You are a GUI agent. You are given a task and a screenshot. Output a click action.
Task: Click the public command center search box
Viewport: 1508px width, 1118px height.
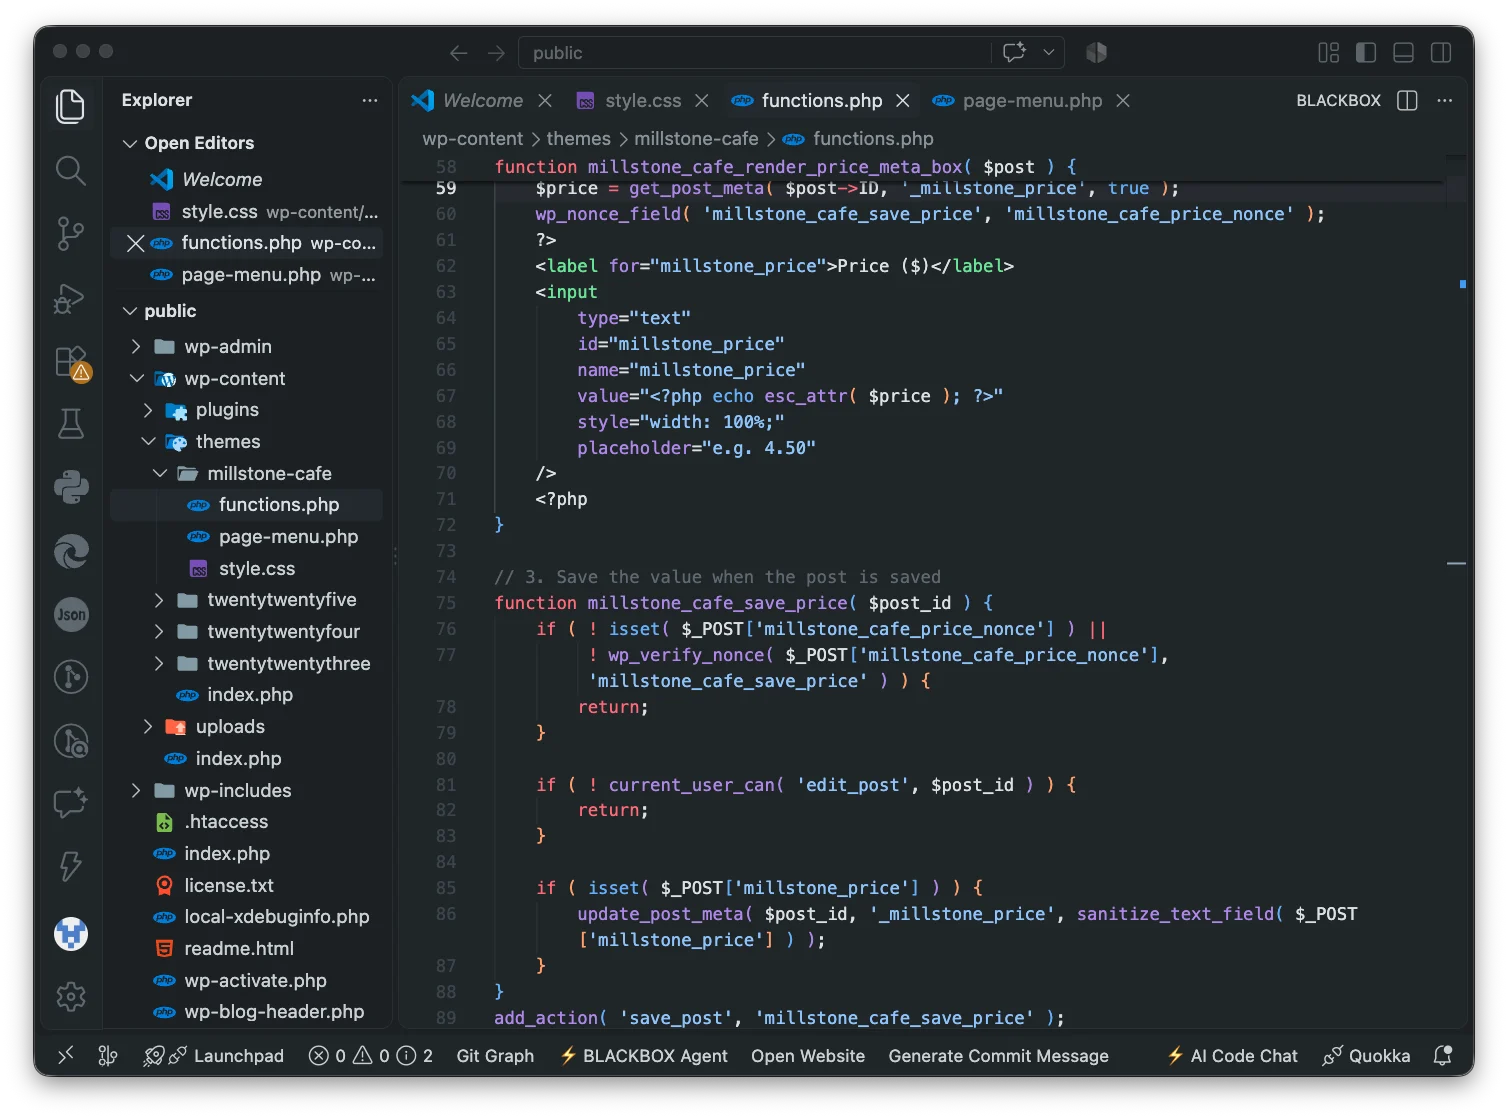point(755,53)
